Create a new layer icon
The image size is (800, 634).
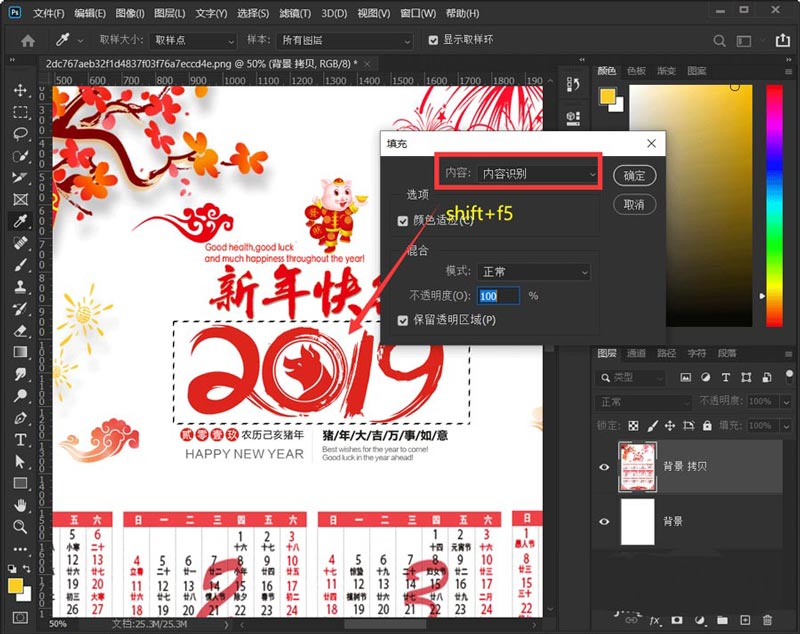point(745,620)
